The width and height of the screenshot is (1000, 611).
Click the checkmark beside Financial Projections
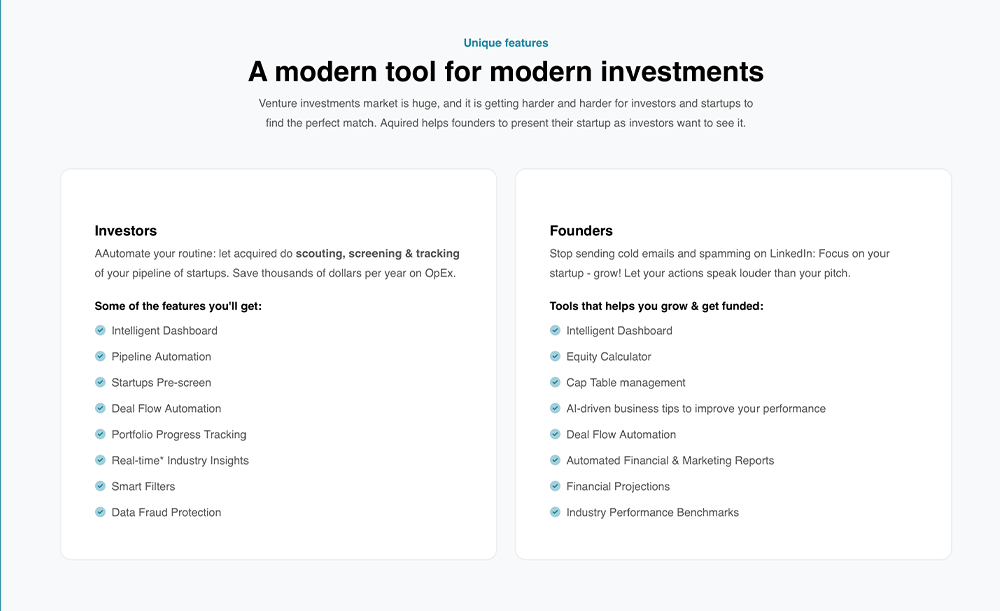(555, 486)
